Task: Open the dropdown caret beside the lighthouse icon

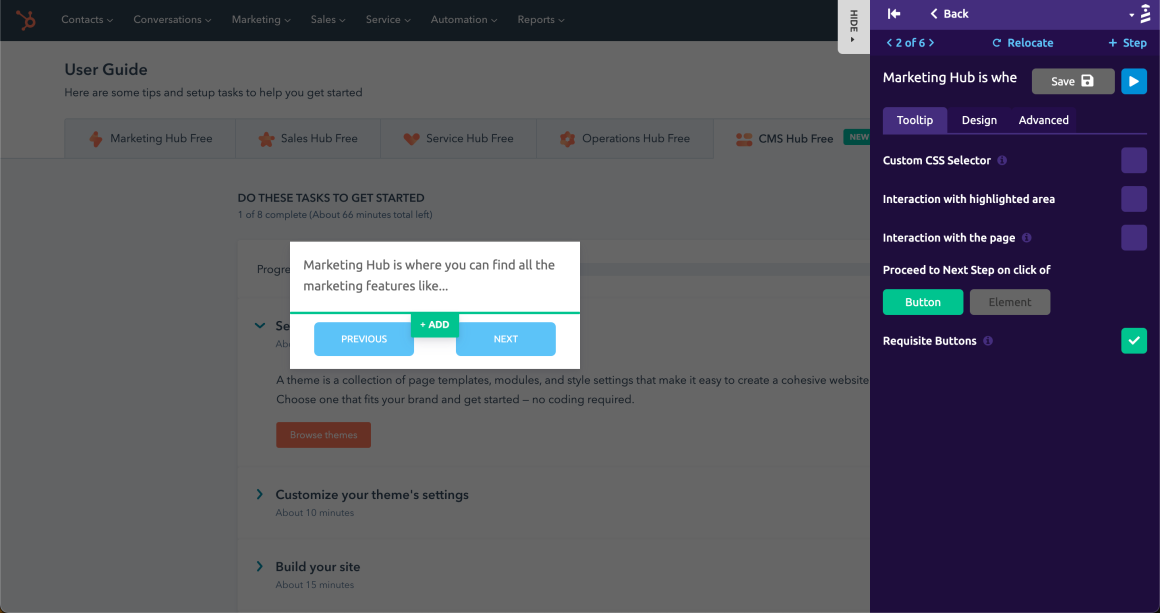Action: 1131,15
